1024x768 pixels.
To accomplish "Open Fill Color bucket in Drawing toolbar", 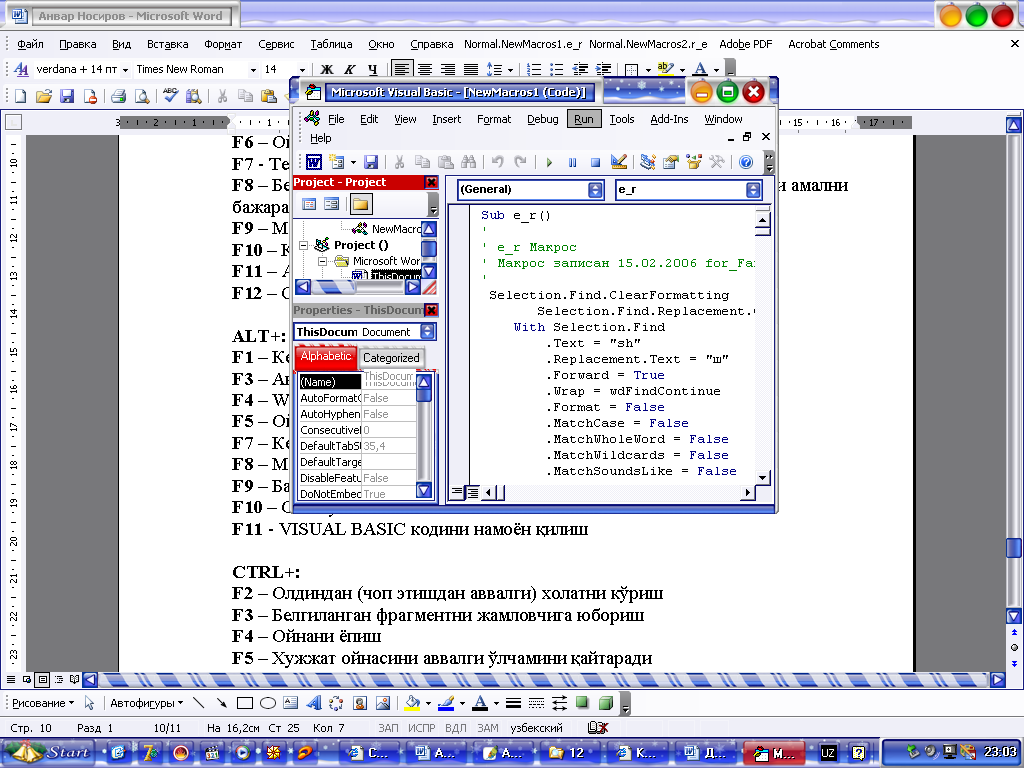I will (412, 703).
